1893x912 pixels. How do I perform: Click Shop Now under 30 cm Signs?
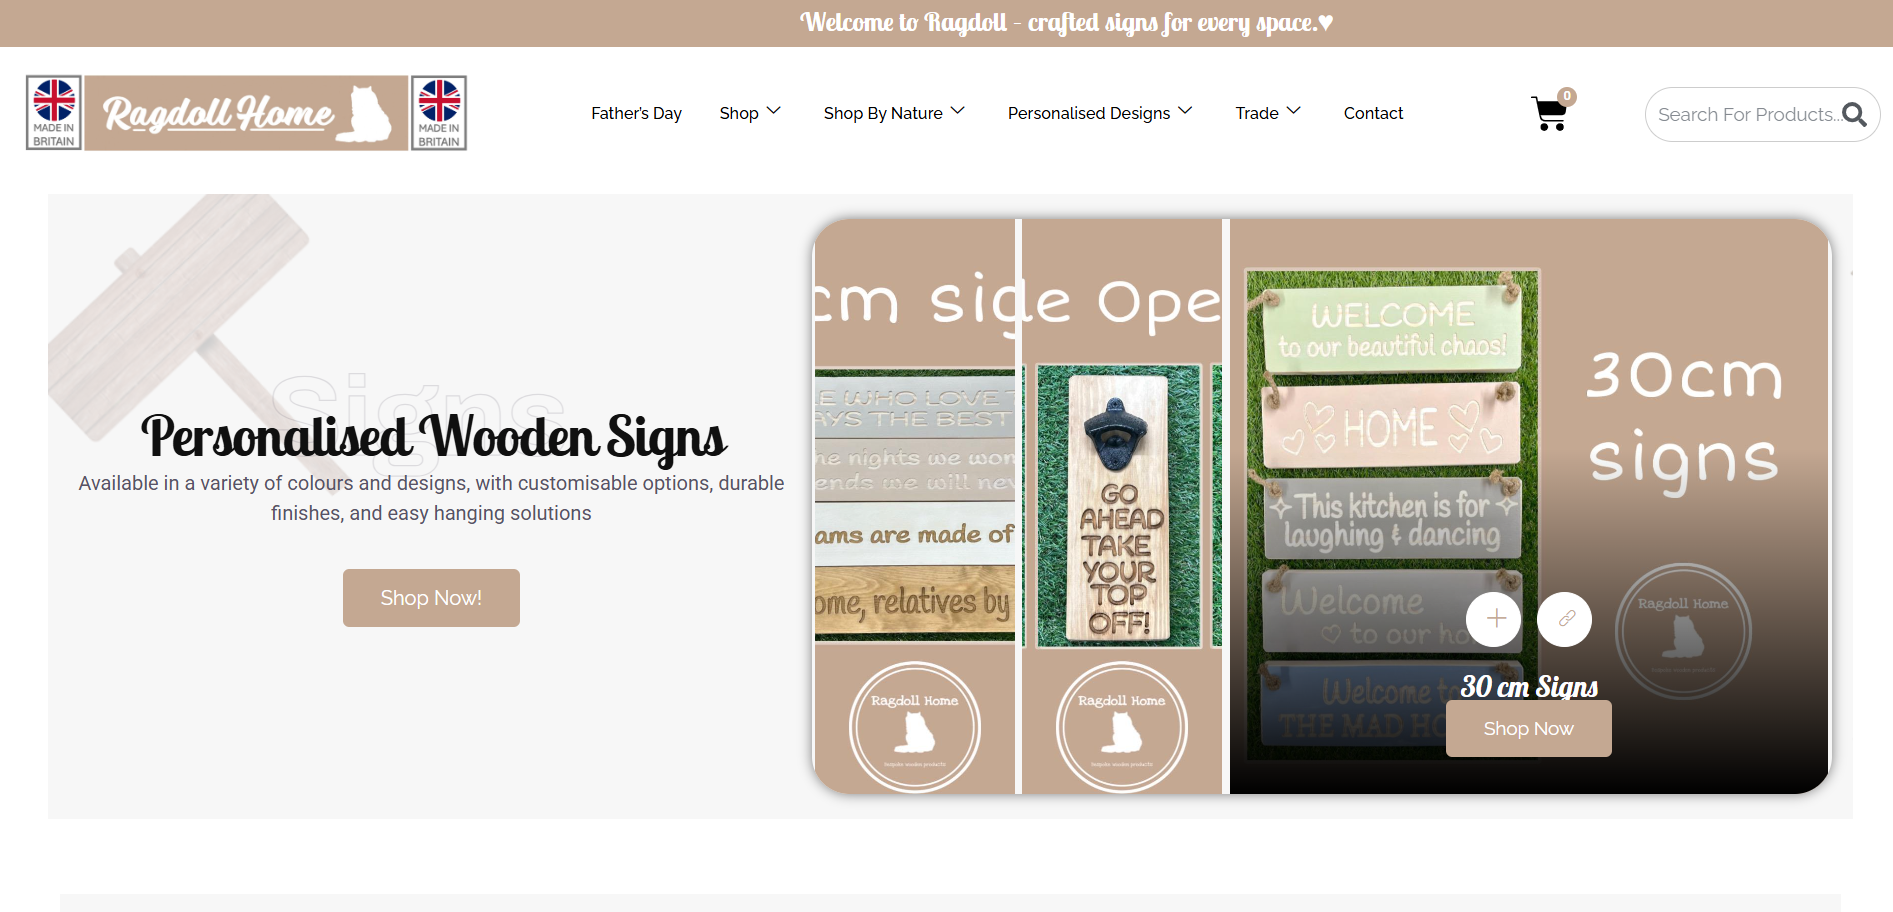point(1528,729)
